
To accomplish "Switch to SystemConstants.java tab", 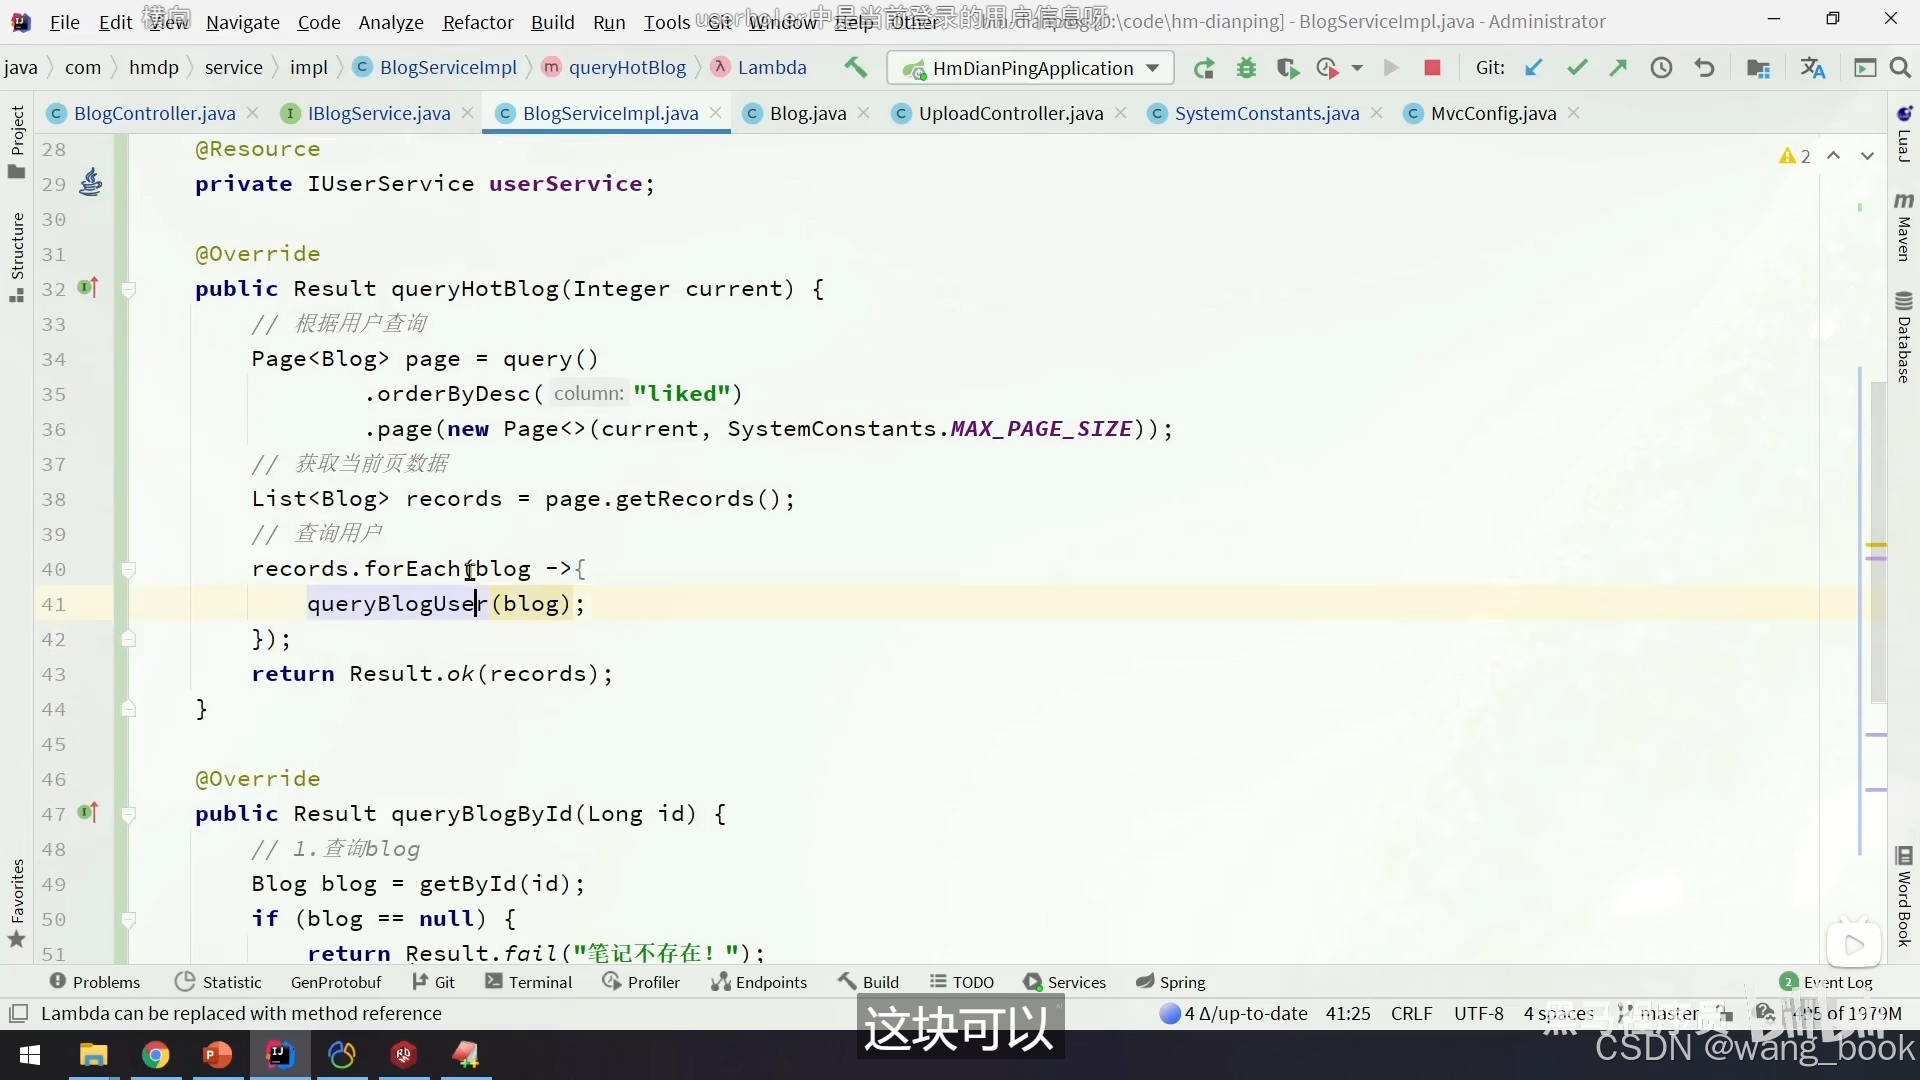I will coord(1266,113).
